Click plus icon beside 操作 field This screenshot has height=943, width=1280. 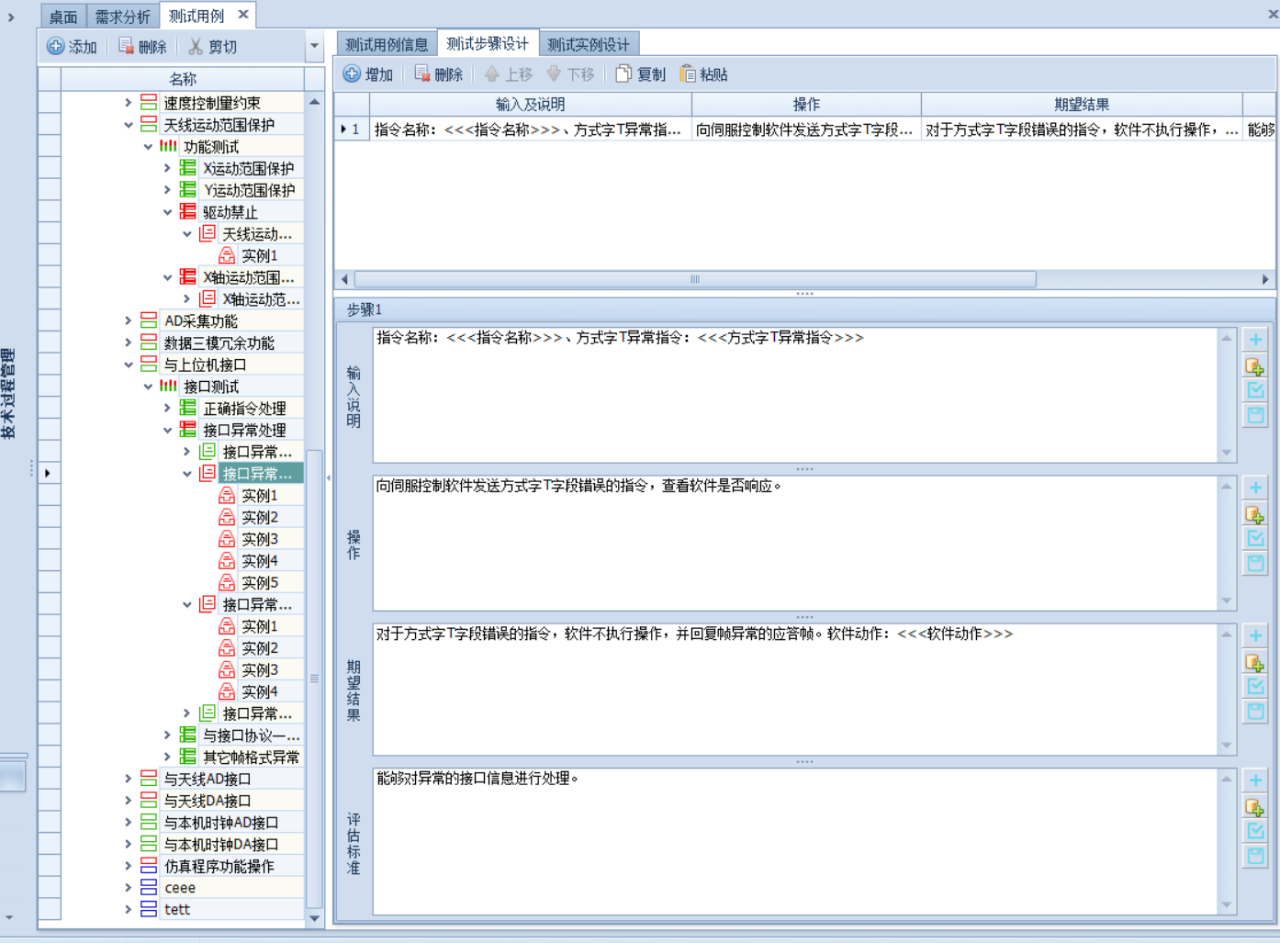click(x=1256, y=488)
